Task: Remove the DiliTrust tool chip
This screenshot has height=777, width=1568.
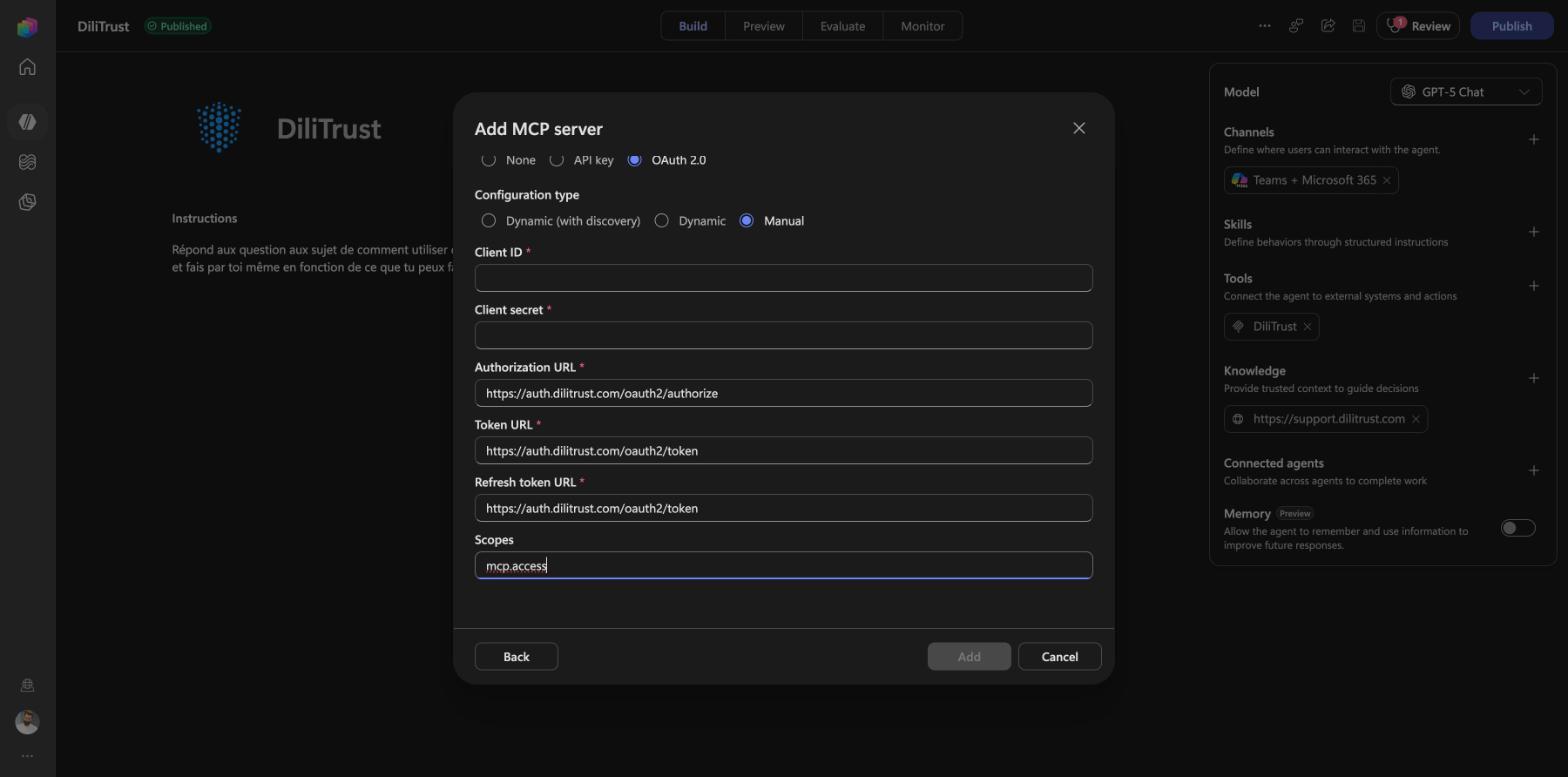Action: pos(1307,327)
